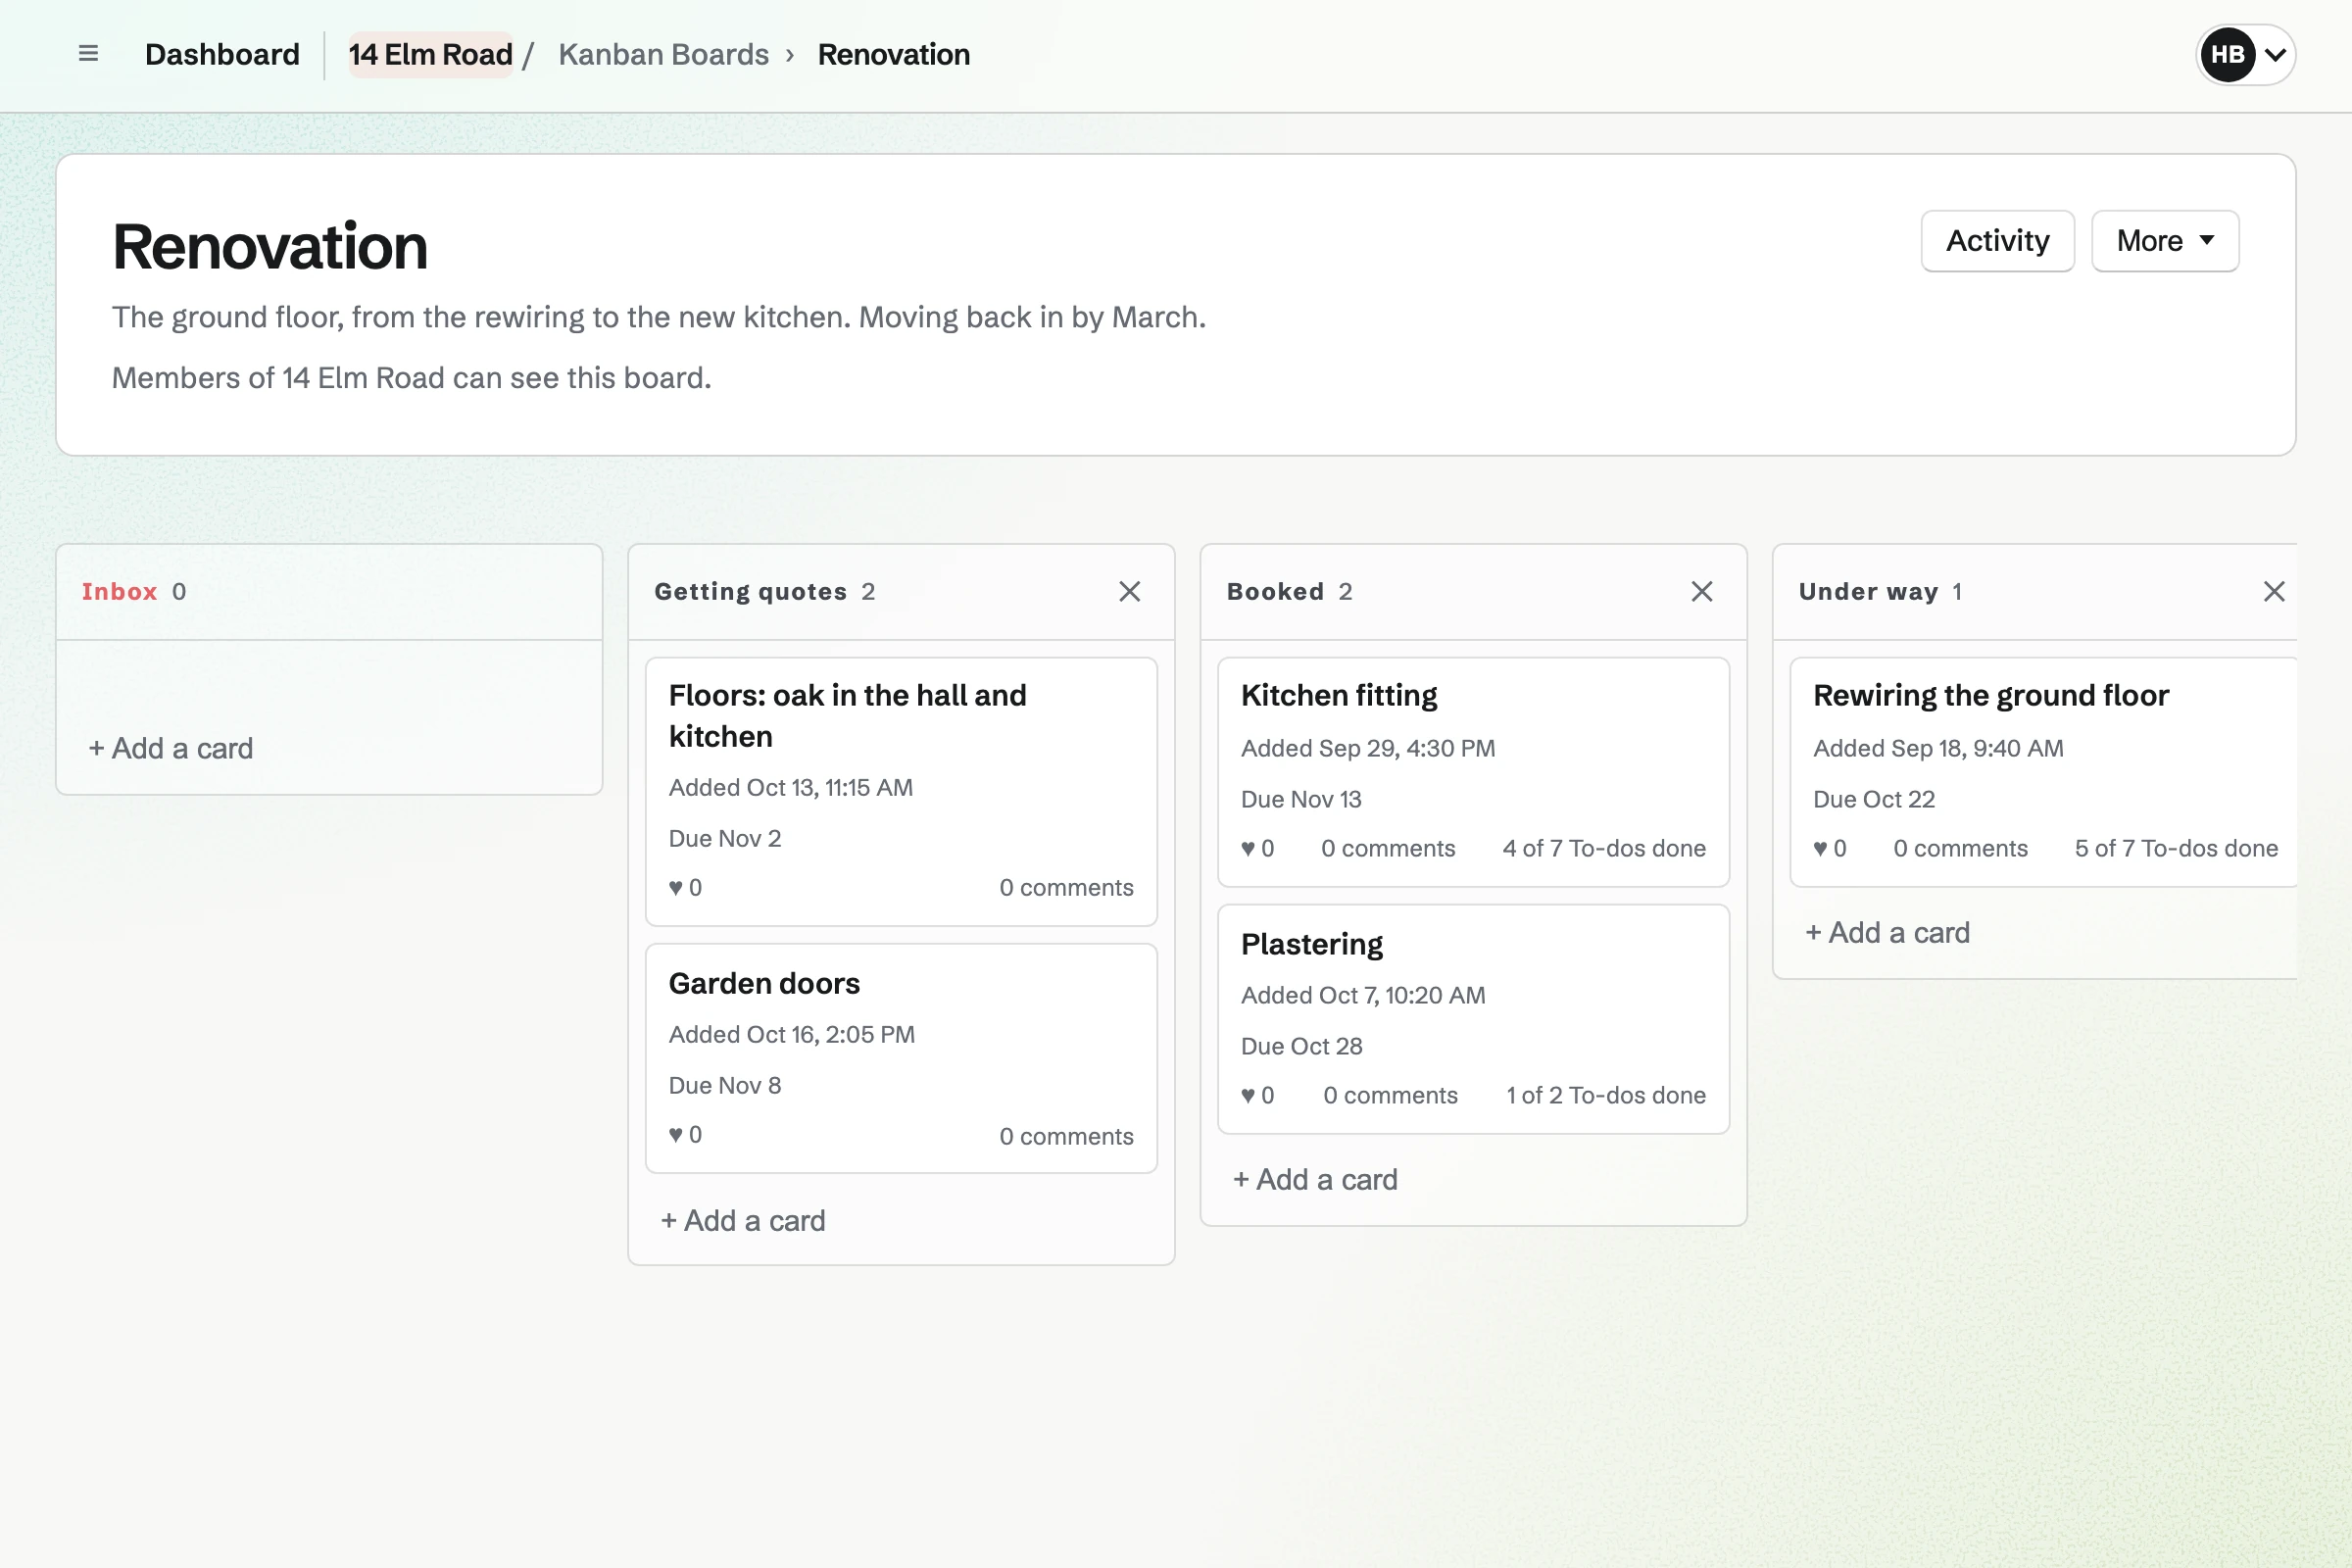
Task: Close the Under way column
Action: coord(2273,591)
